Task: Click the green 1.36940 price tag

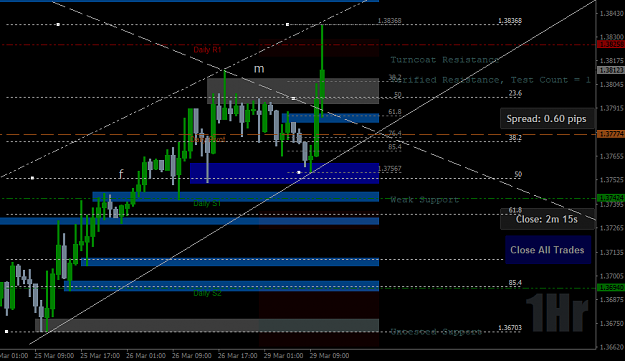Action: (611, 287)
